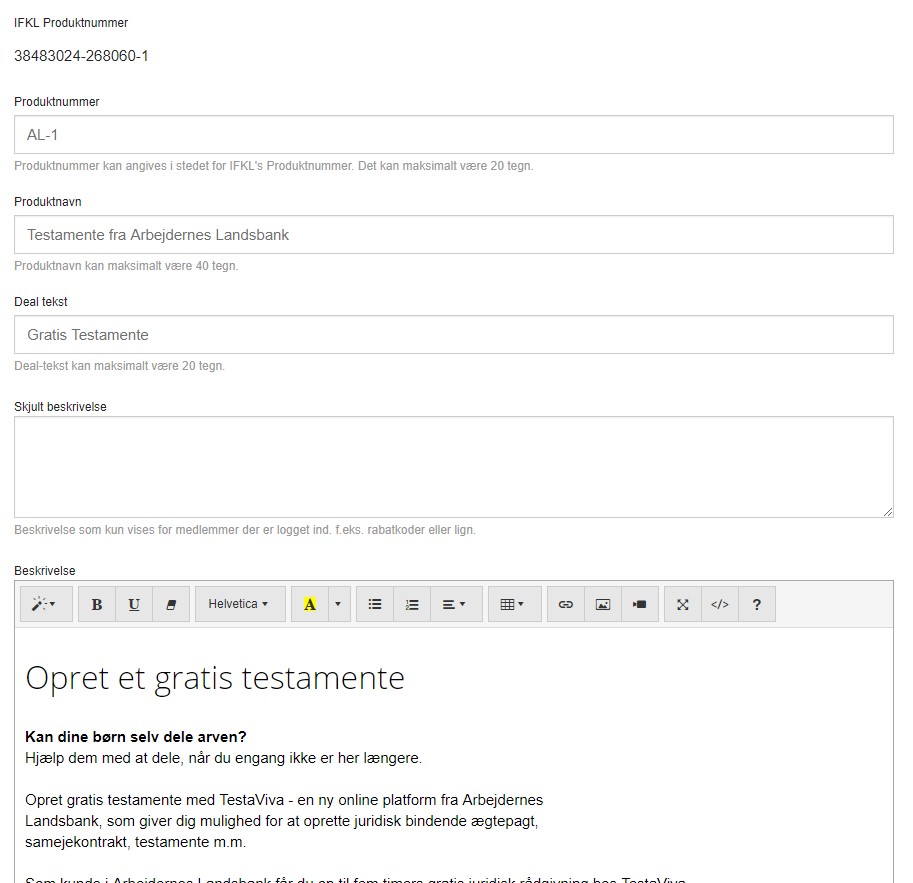Open editor help with question mark
This screenshot has height=883, width=913.
(x=757, y=604)
